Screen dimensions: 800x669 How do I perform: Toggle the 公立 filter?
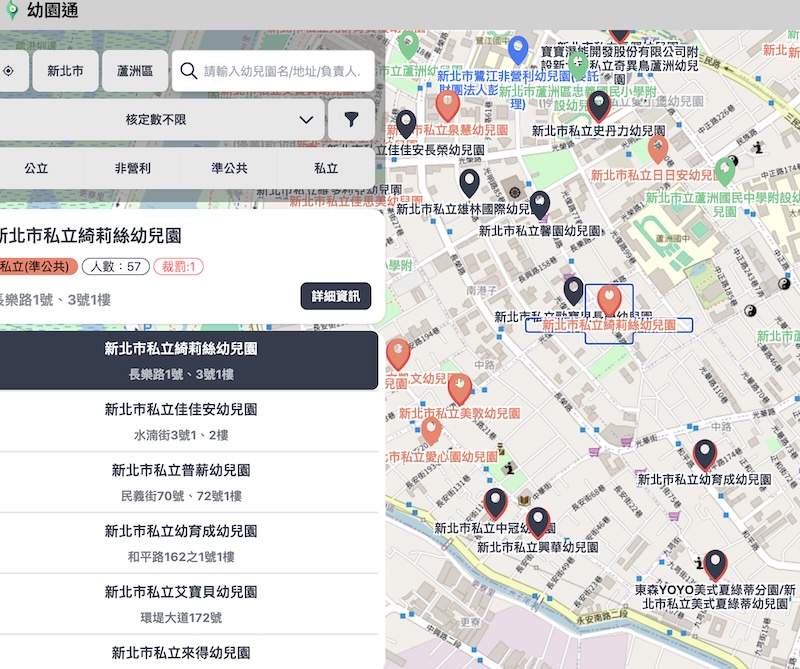[36, 168]
